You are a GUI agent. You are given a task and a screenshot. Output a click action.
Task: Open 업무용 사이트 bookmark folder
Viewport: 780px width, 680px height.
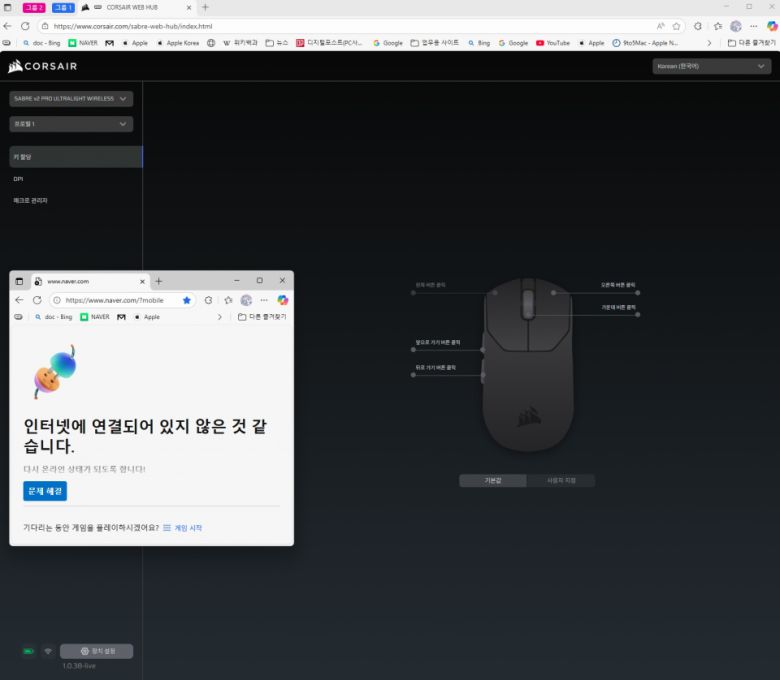(434, 43)
